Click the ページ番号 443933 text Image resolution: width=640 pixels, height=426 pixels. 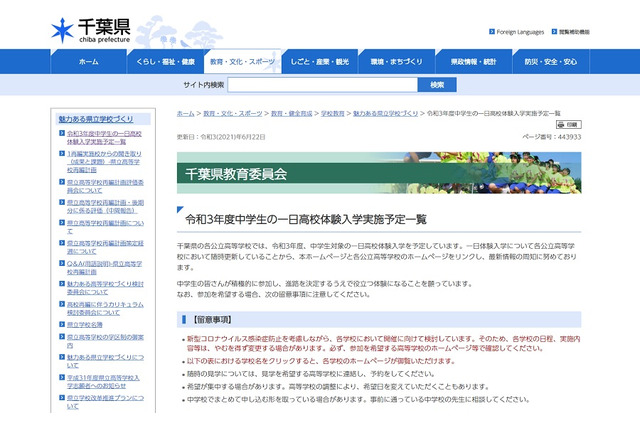551,137
